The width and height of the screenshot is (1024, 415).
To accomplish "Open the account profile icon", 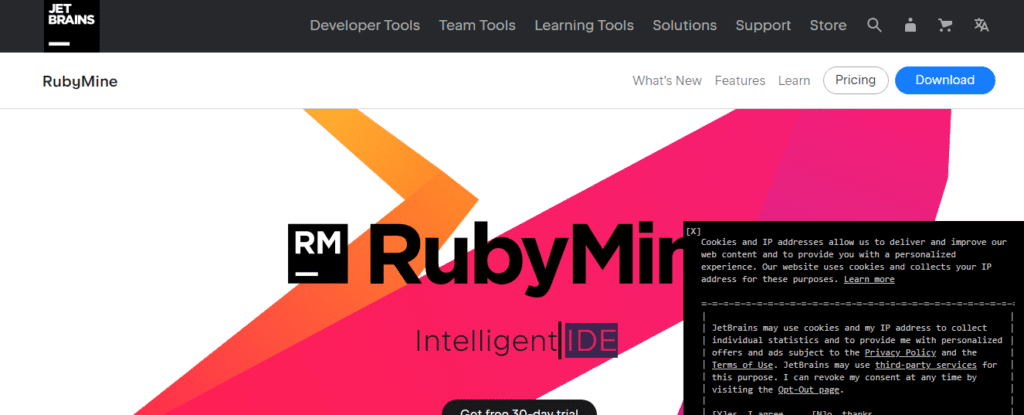I will [910, 25].
